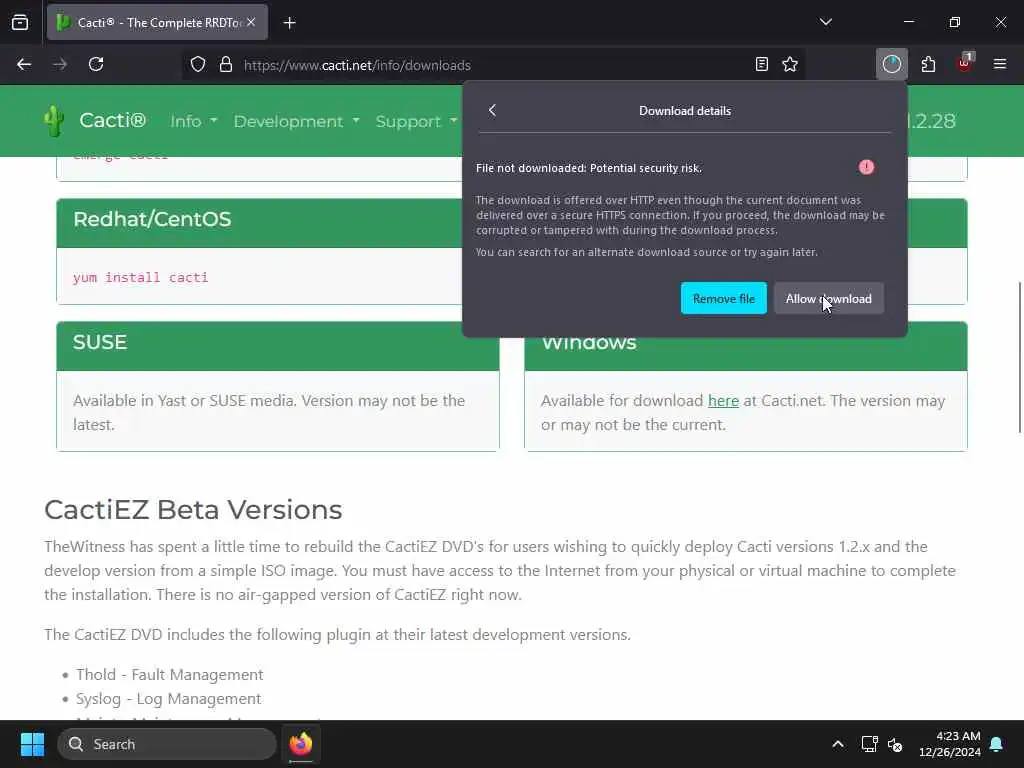Expand the Info navigation dropdown

(193, 121)
